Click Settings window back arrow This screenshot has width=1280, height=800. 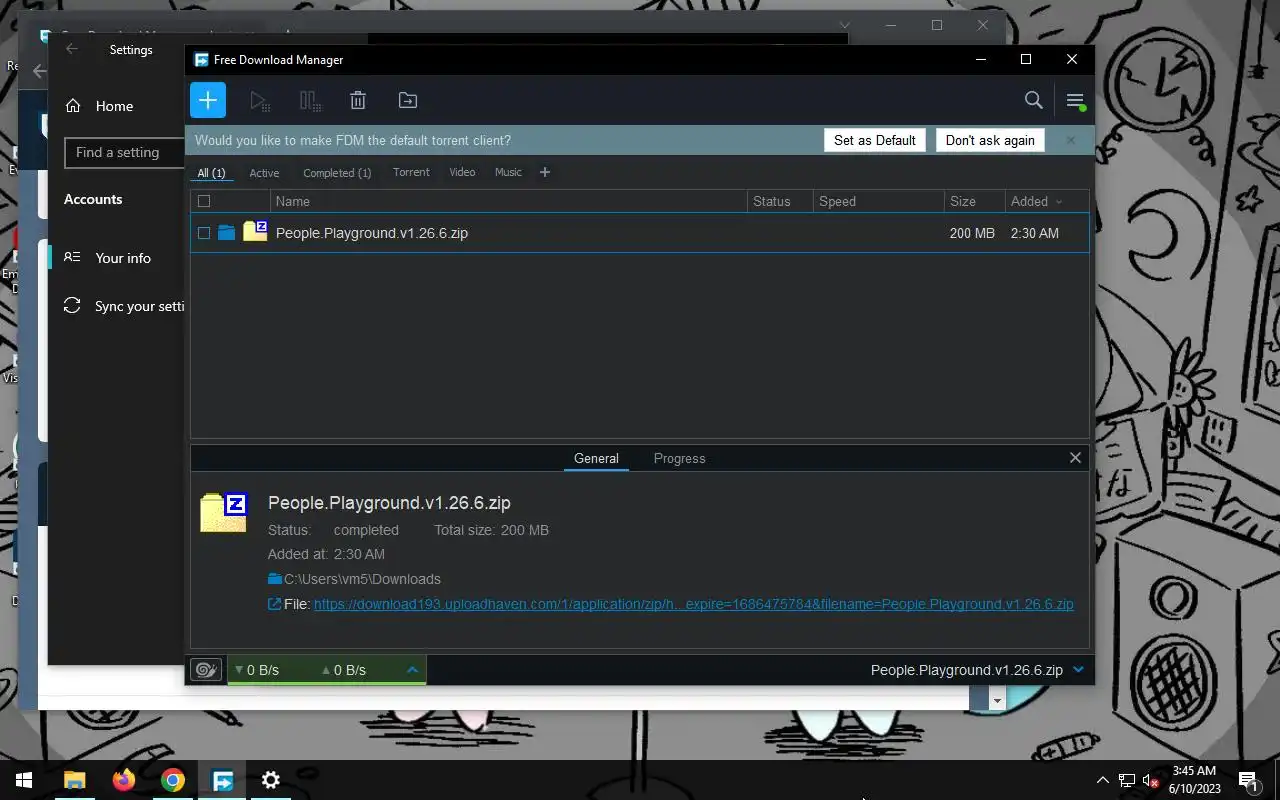72,49
